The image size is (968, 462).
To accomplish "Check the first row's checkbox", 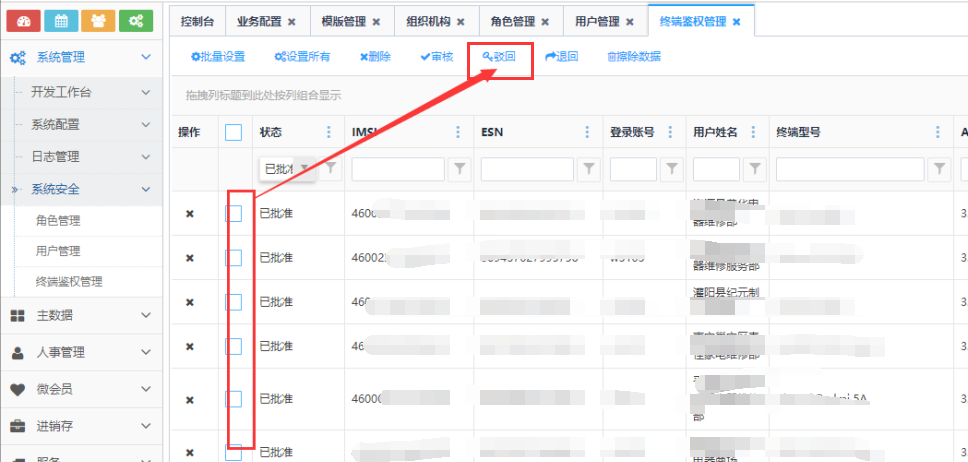I will [x=234, y=213].
